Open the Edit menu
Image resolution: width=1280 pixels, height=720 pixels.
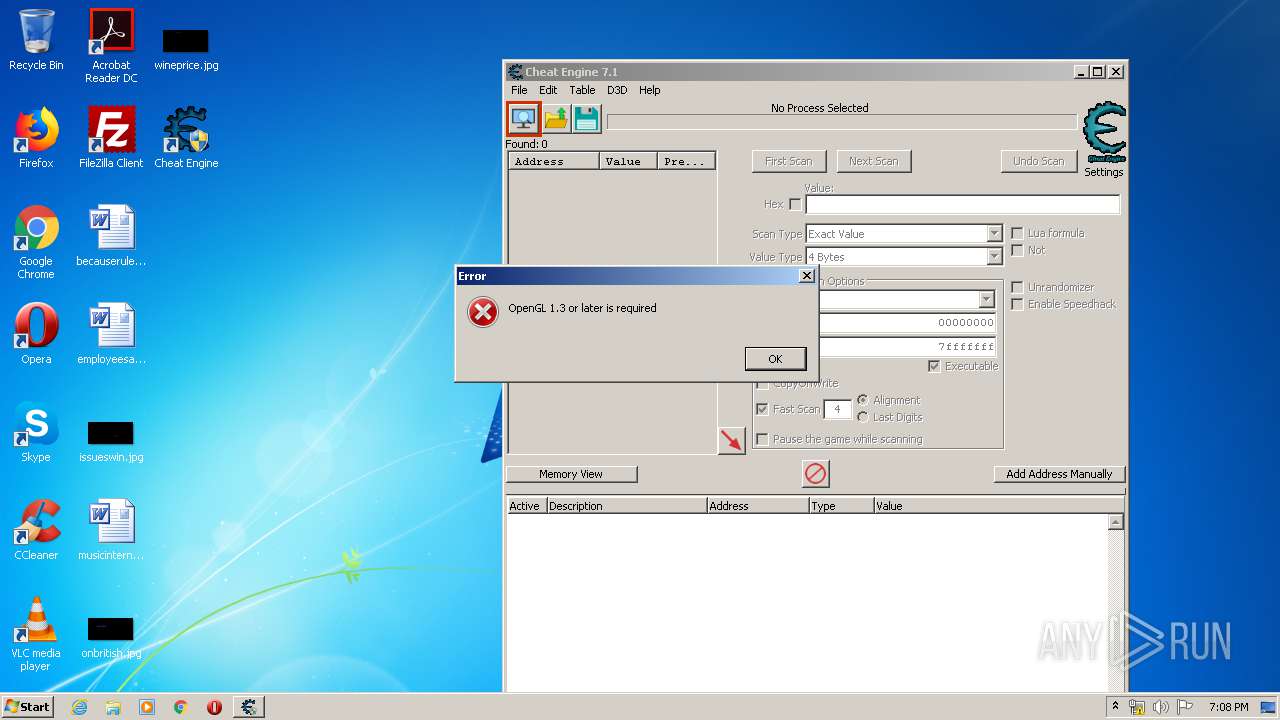click(548, 90)
